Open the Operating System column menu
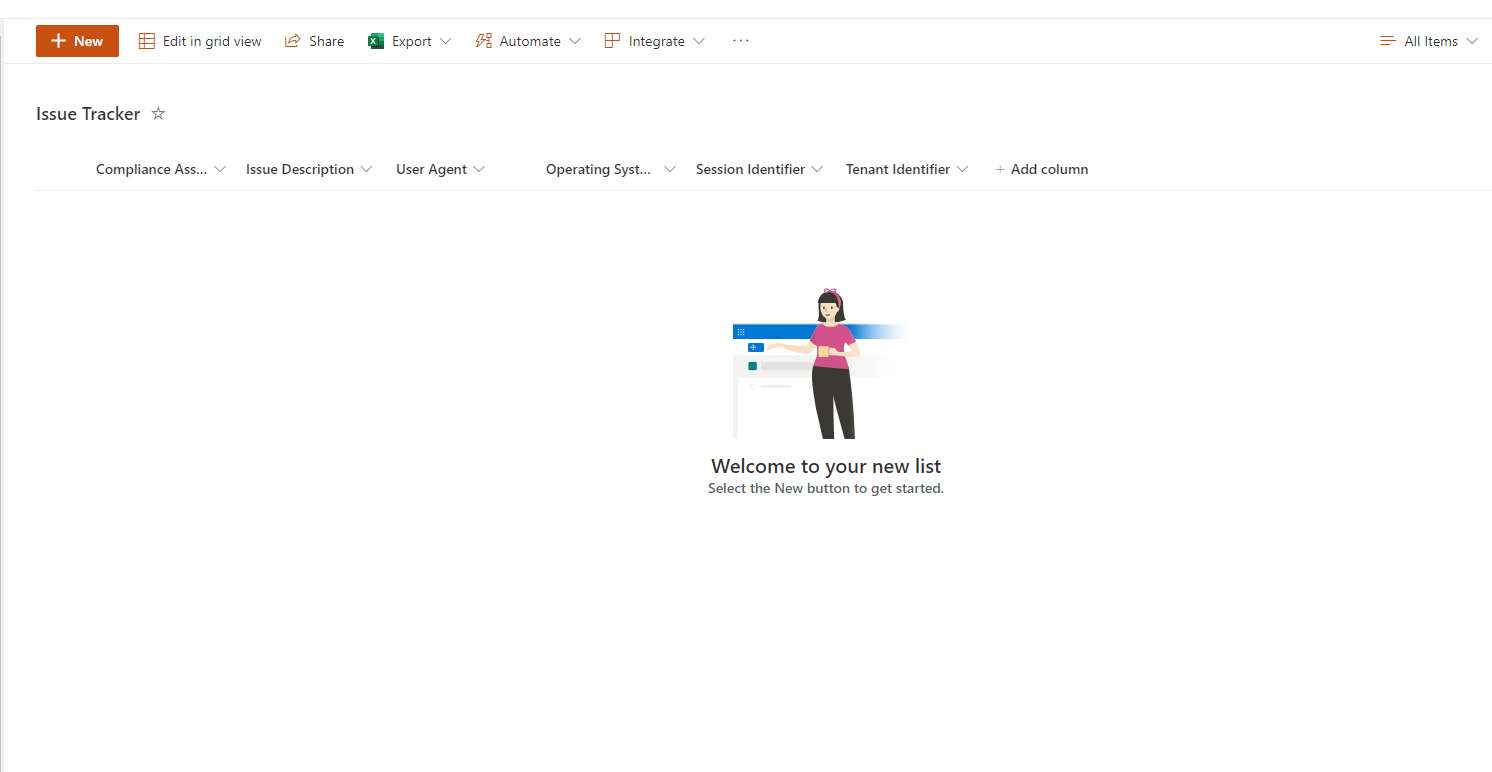This screenshot has width=1492, height=772. (670, 169)
